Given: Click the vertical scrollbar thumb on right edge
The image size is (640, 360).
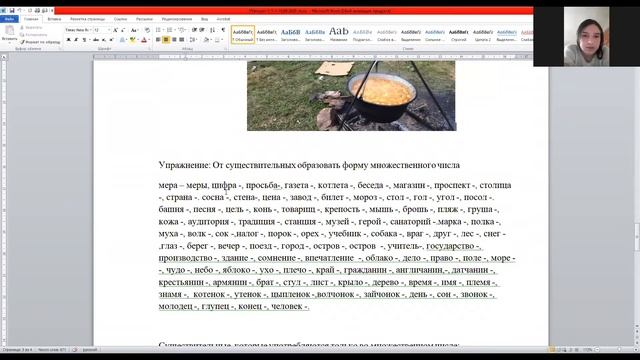Looking at the screenshot, I should (x=637, y=237).
